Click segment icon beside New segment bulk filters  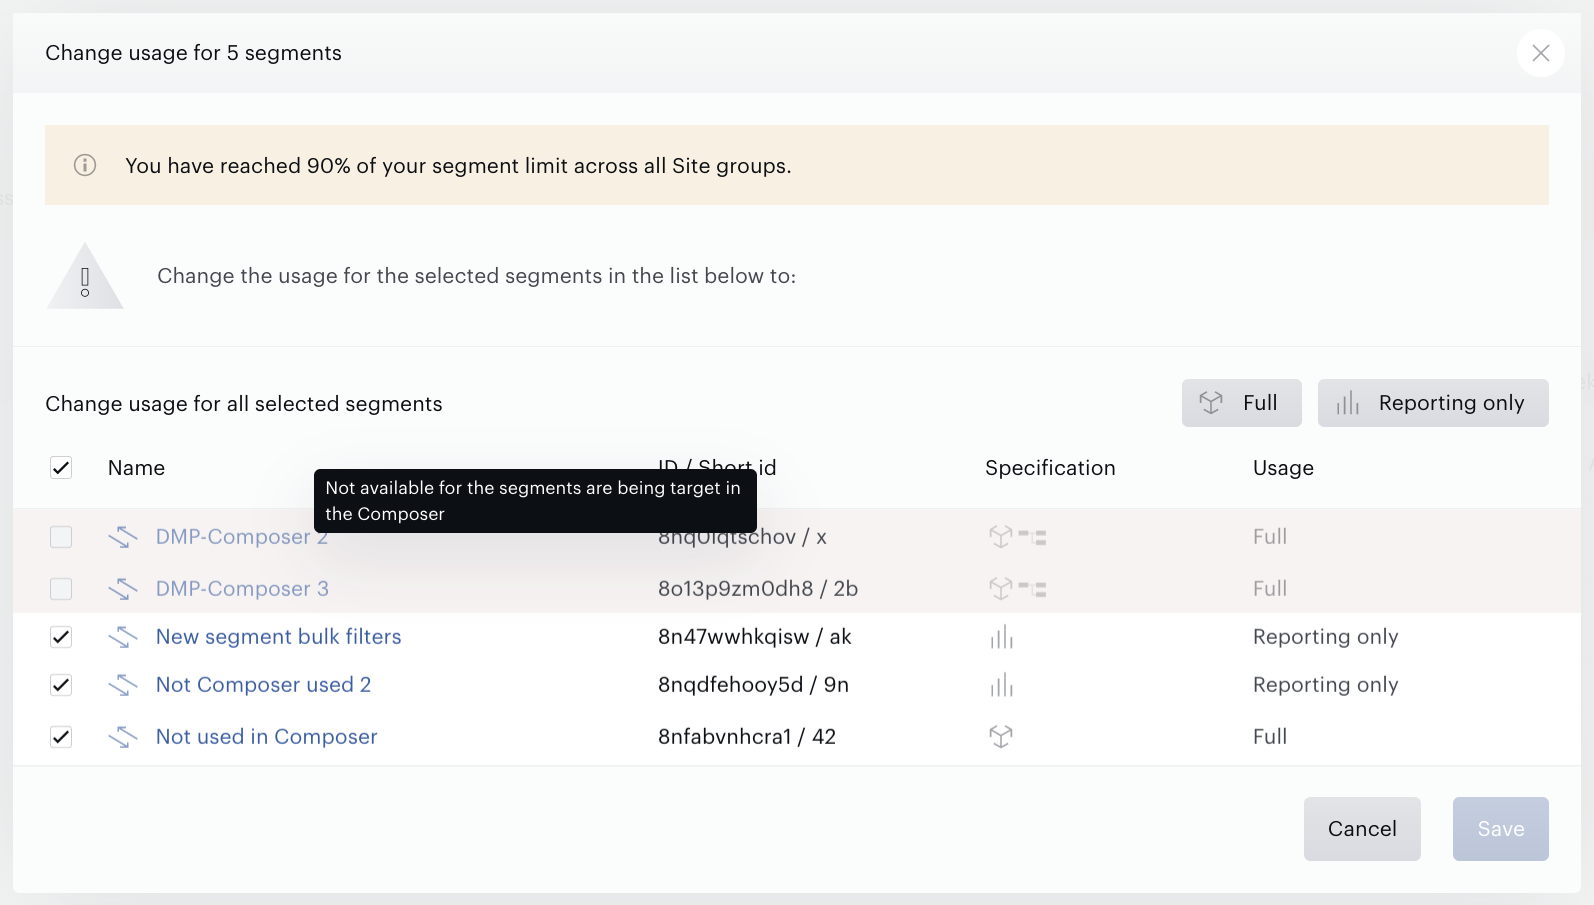coord(123,637)
